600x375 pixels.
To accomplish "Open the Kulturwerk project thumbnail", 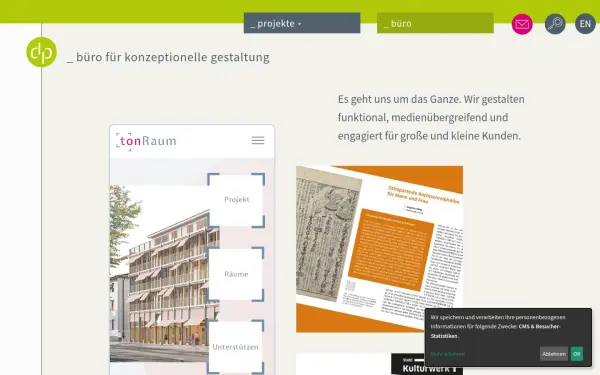I will click(379, 364).
